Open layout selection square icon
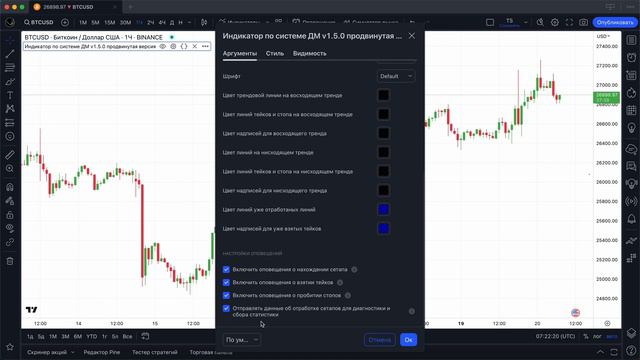The width and height of the screenshot is (640, 360). click(490, 22)
